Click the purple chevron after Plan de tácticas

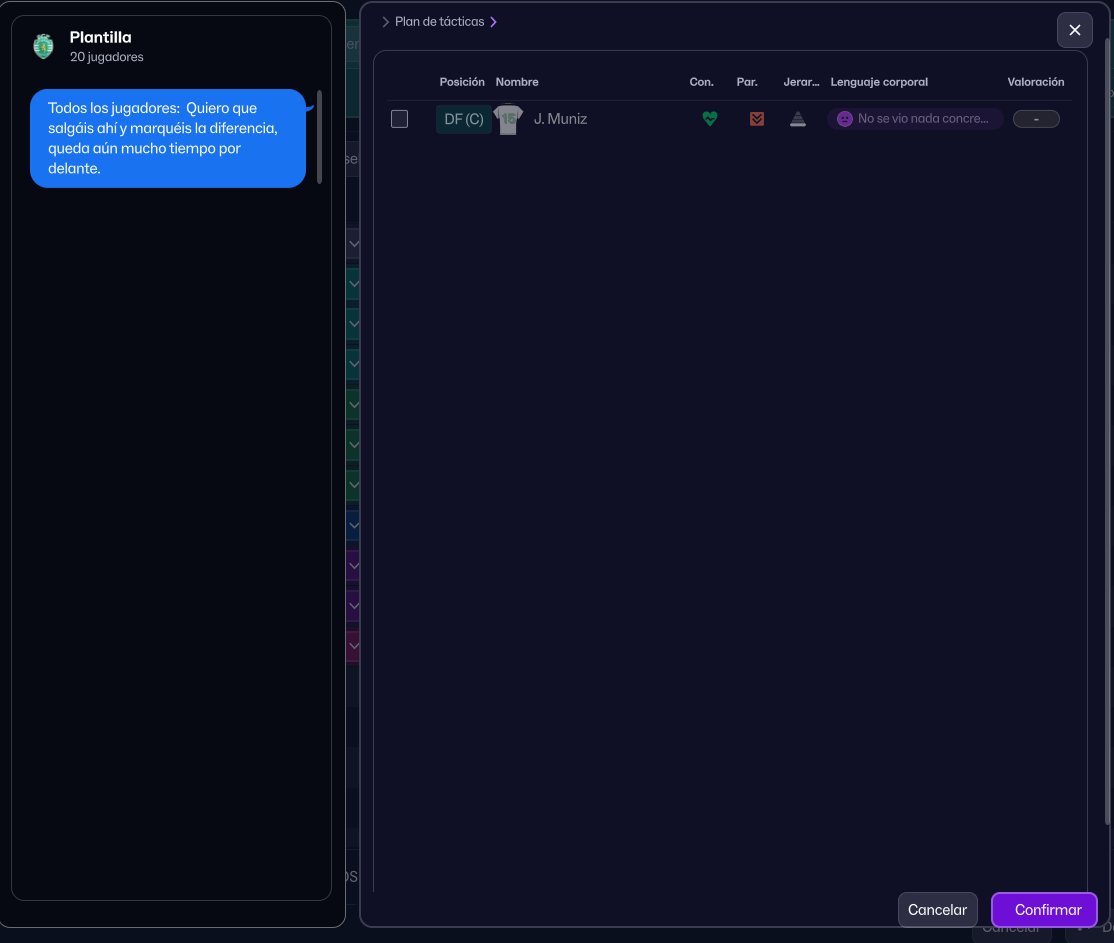[493, 22]
